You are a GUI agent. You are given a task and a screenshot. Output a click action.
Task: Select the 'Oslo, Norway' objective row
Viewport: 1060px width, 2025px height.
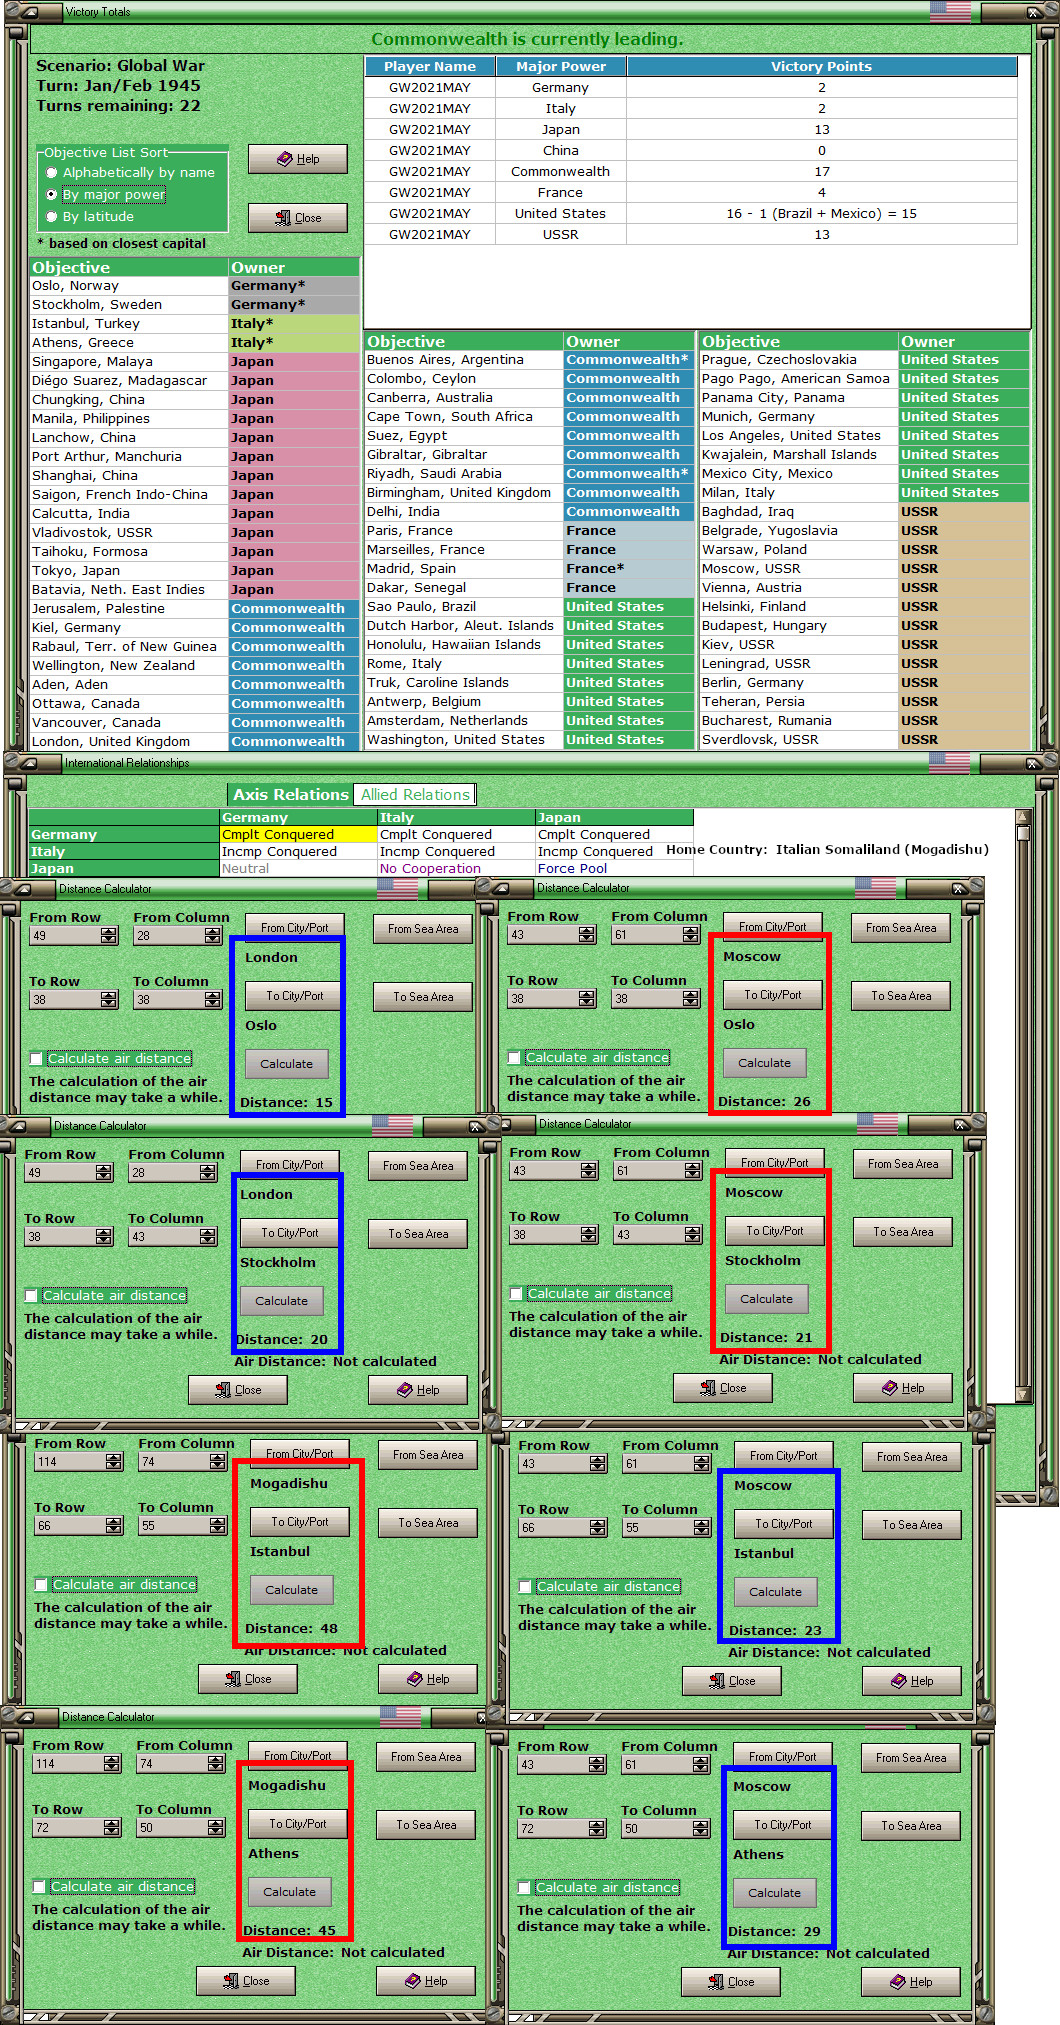(x=194, y=286)
